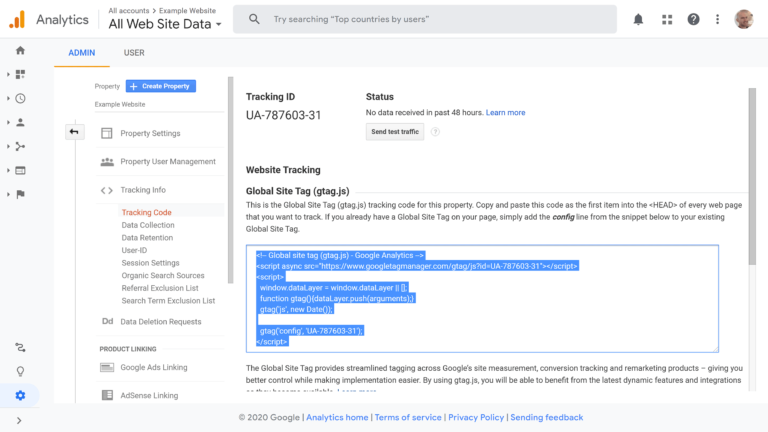Screen dimensions: 768x432
Task: Click Sending feedback footer link
Action: (547, 417)
